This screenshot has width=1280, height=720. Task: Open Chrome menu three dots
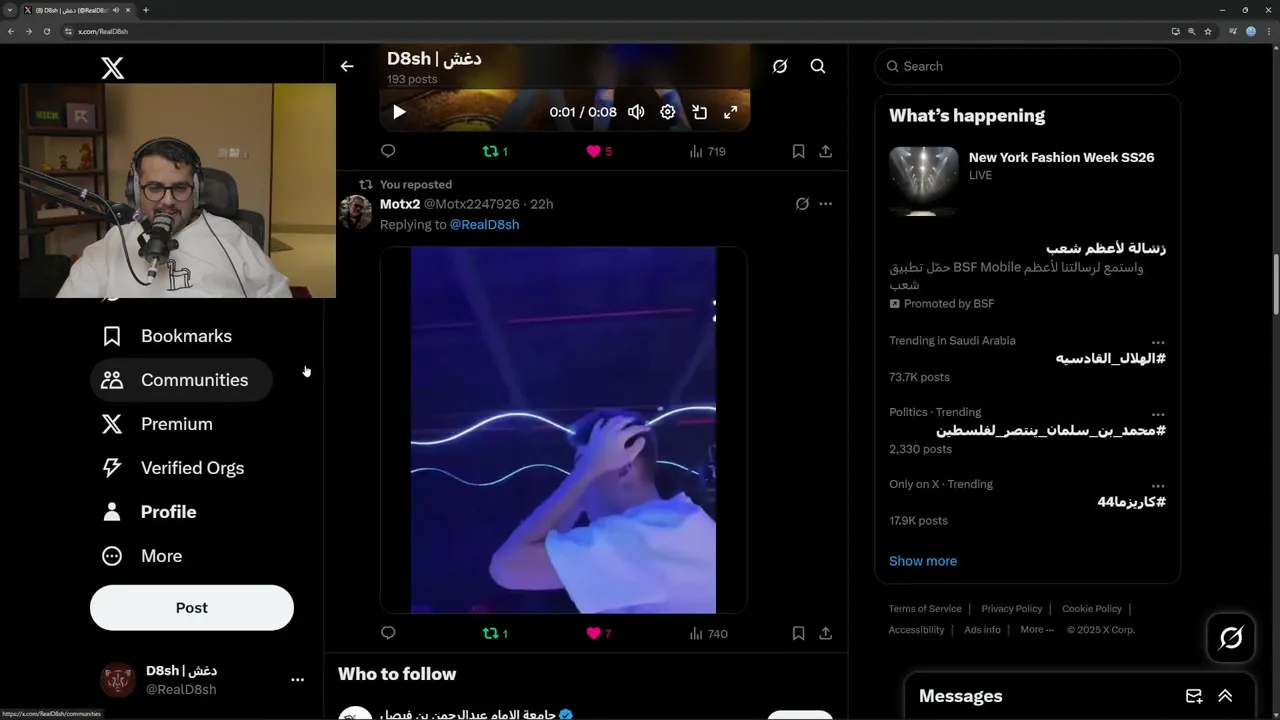1269,31
